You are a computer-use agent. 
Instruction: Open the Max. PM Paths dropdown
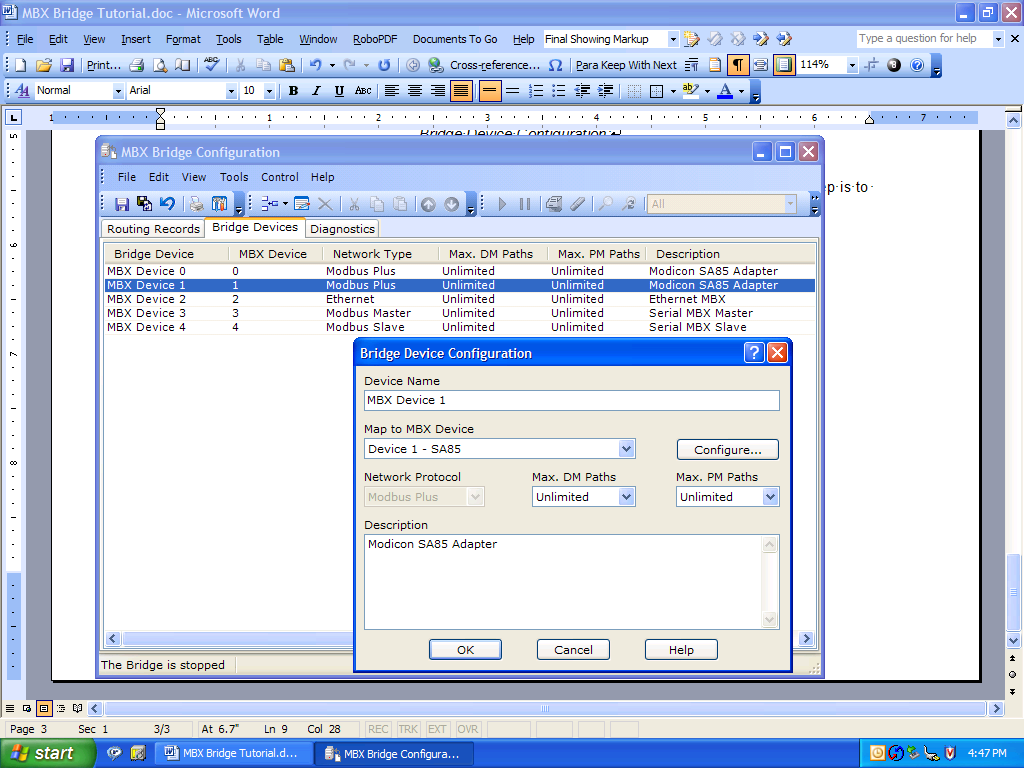pos(770,497)
